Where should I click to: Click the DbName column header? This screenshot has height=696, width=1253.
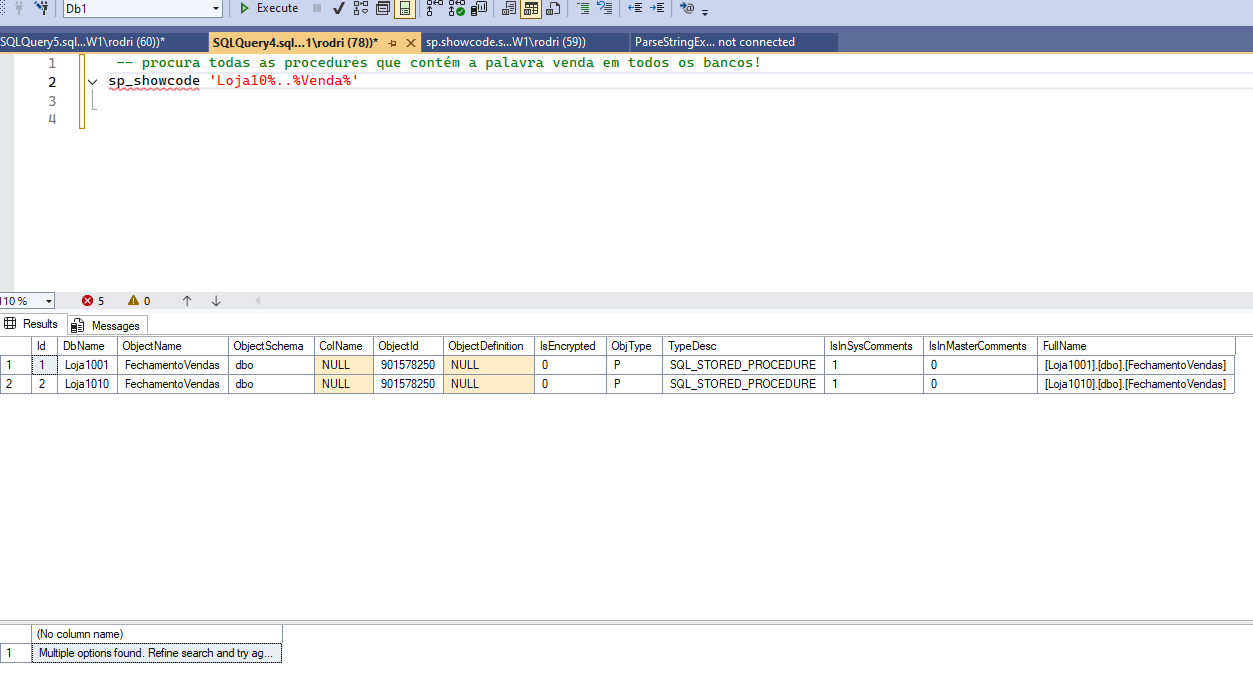pyautogui.click(x=88, y=346)
